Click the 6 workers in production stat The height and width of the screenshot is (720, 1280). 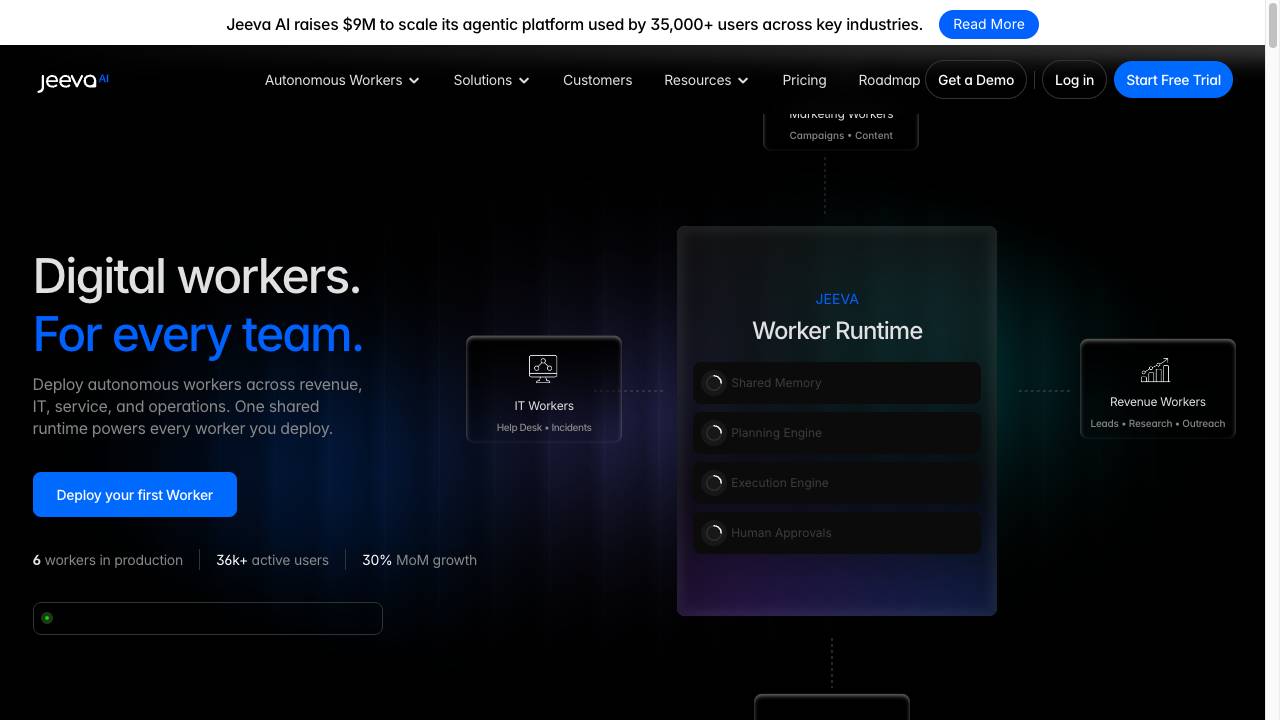click(x=108, y=560)
